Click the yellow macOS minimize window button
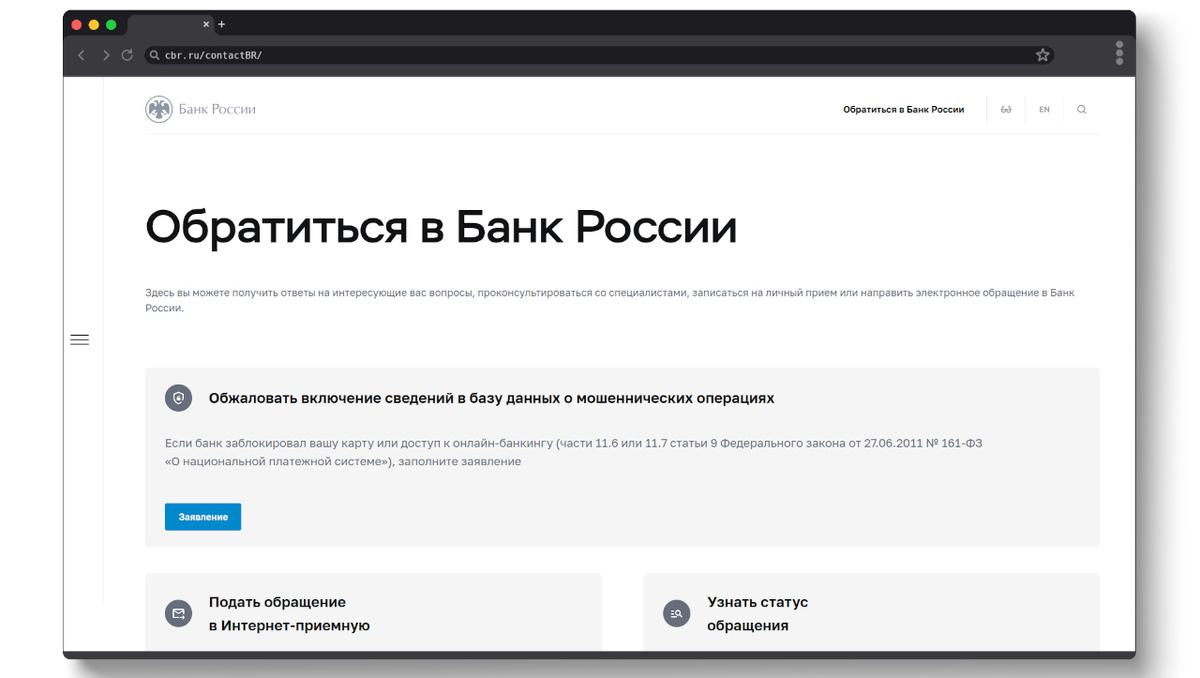The width and height of the screenshot is (1200, 678). coord(94,24)
